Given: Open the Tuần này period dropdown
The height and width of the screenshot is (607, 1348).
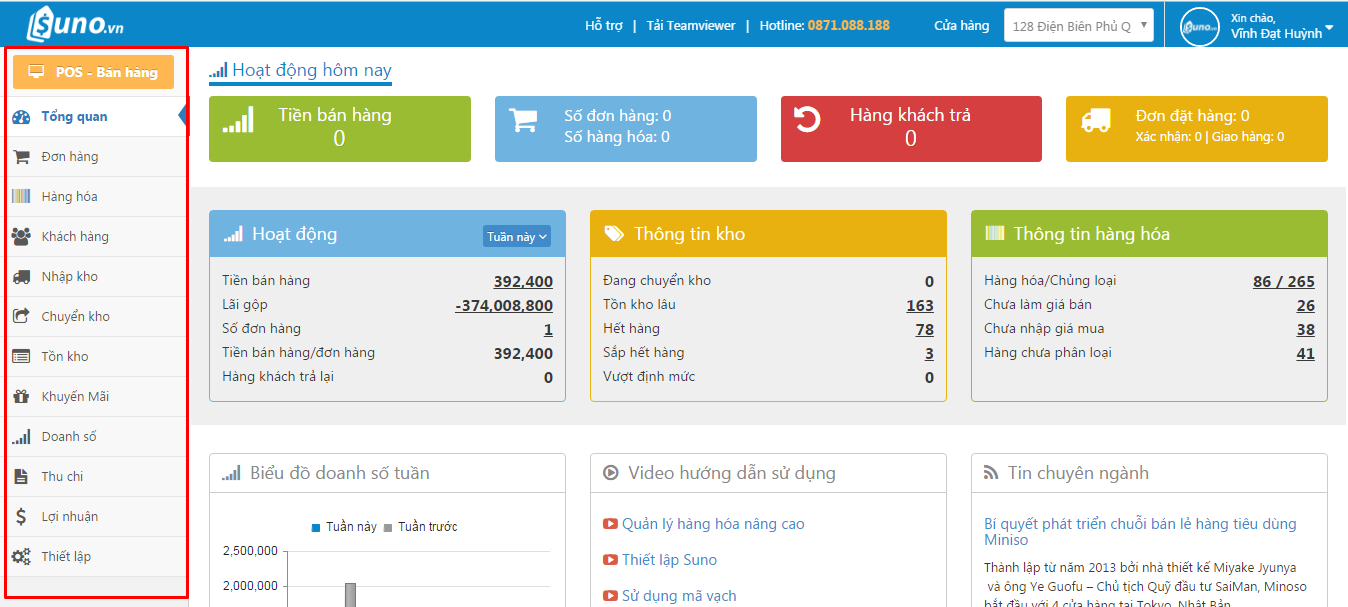Looking at the screenshot, I should (x=517, y=237).
